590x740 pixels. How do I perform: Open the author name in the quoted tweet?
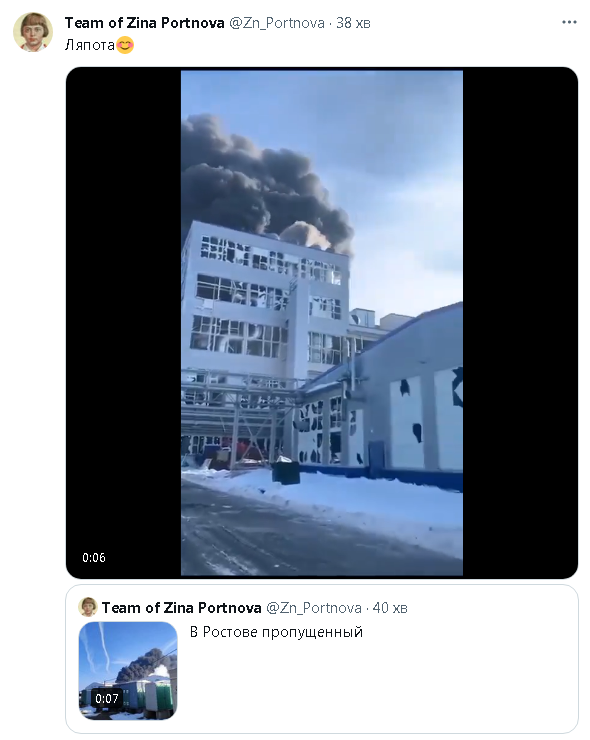pyautogui.click(x=182, y=607)
